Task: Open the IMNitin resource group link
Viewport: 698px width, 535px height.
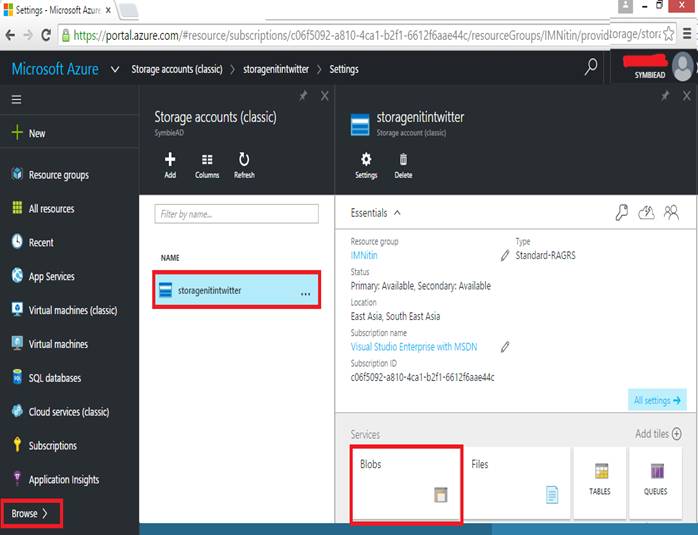Action: pos(364,255)
